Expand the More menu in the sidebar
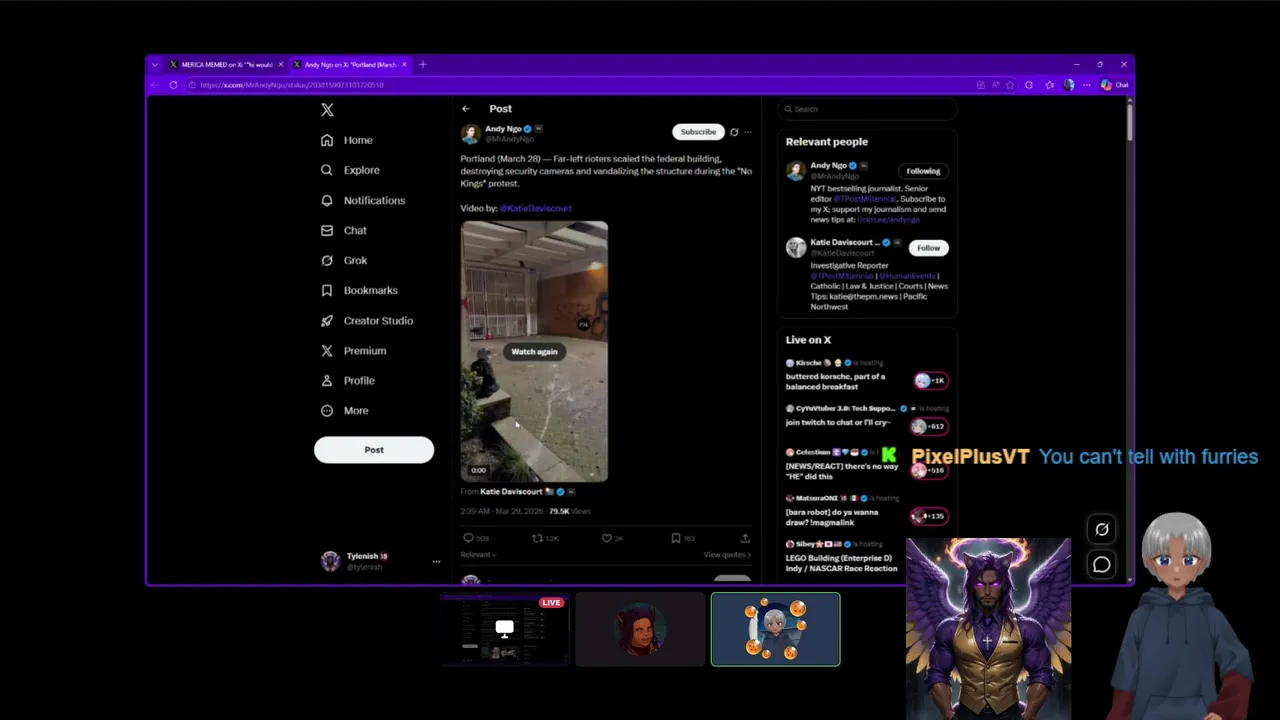The height and width of the screenshot is (720, 1280). [x=345, y=411]
